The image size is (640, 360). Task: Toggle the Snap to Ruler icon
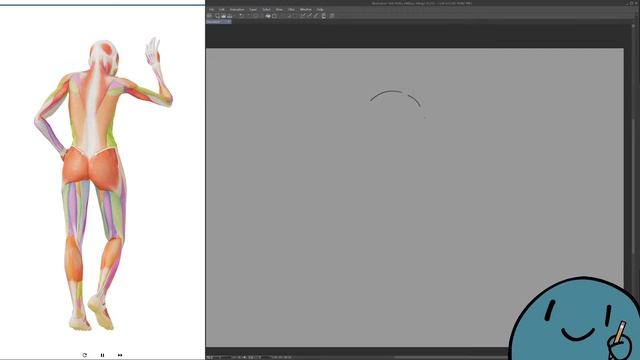302,16
